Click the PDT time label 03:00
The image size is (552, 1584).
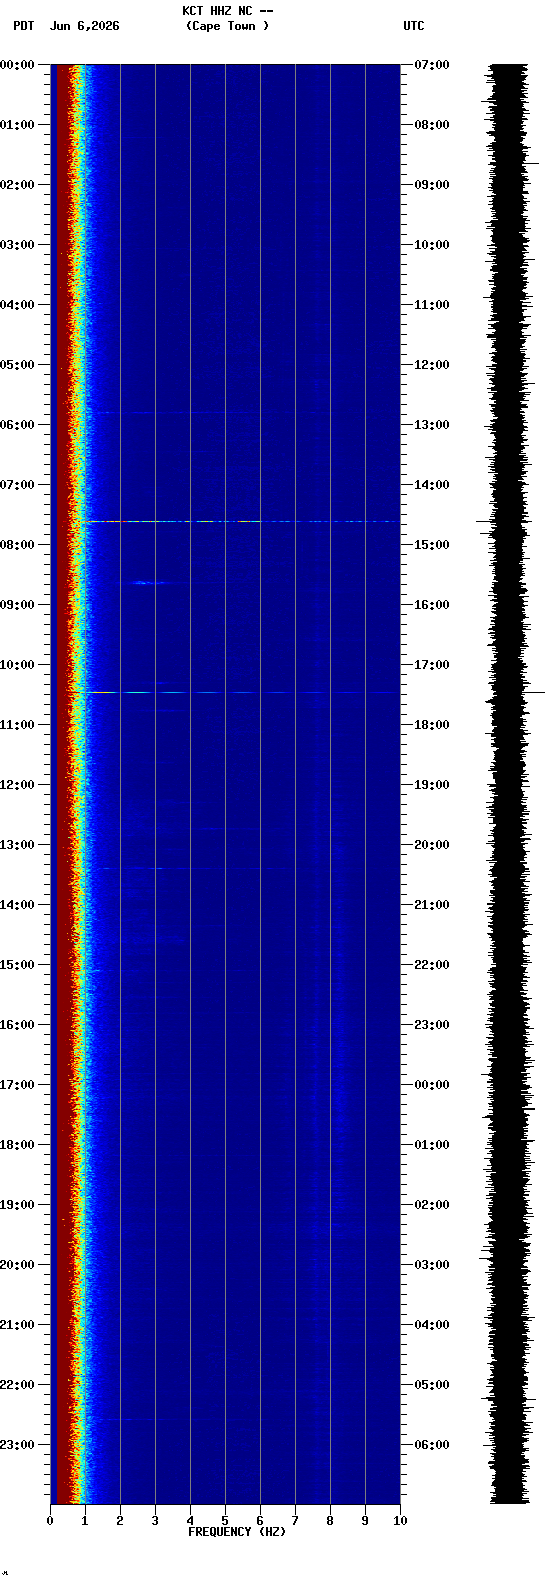tap(18, 245)
